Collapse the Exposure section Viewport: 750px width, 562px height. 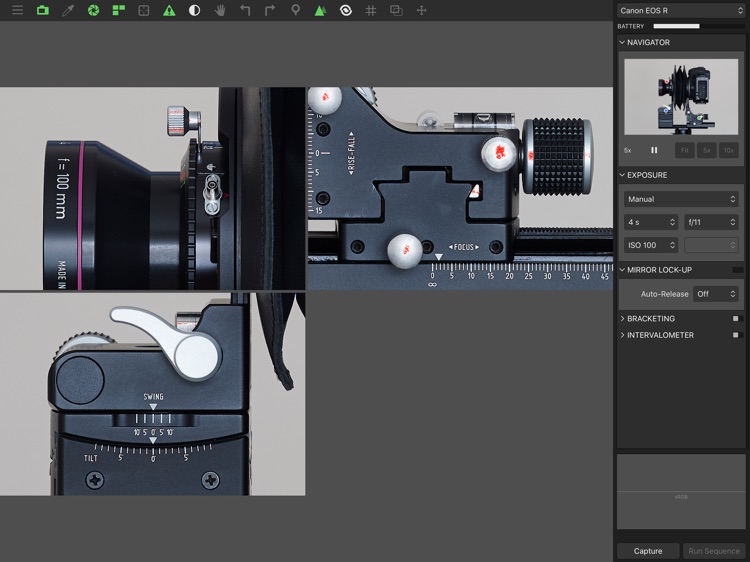(622, 175)
